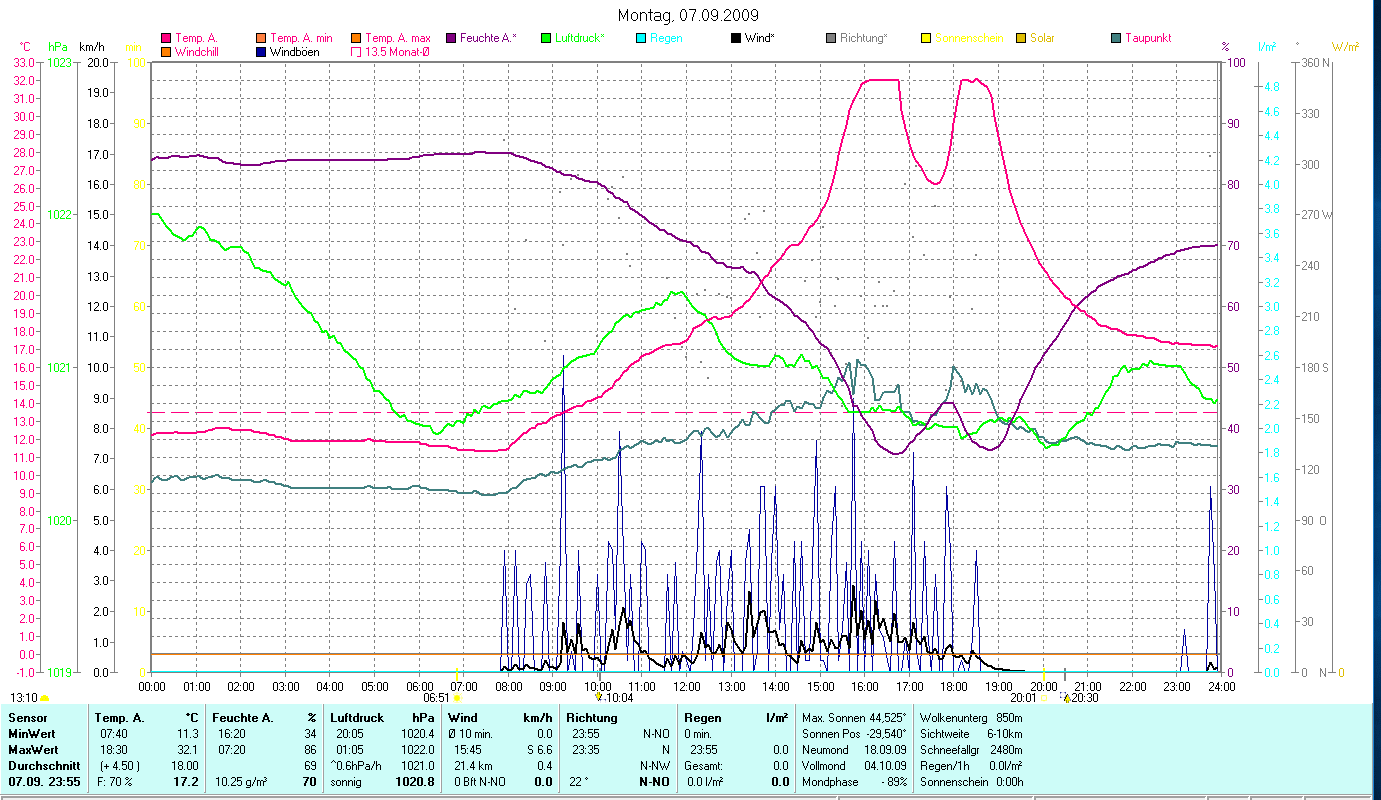This screenshot has width=1381, height=800.
Task: Click the gray Richtung legend square
Action: [831, 38]
